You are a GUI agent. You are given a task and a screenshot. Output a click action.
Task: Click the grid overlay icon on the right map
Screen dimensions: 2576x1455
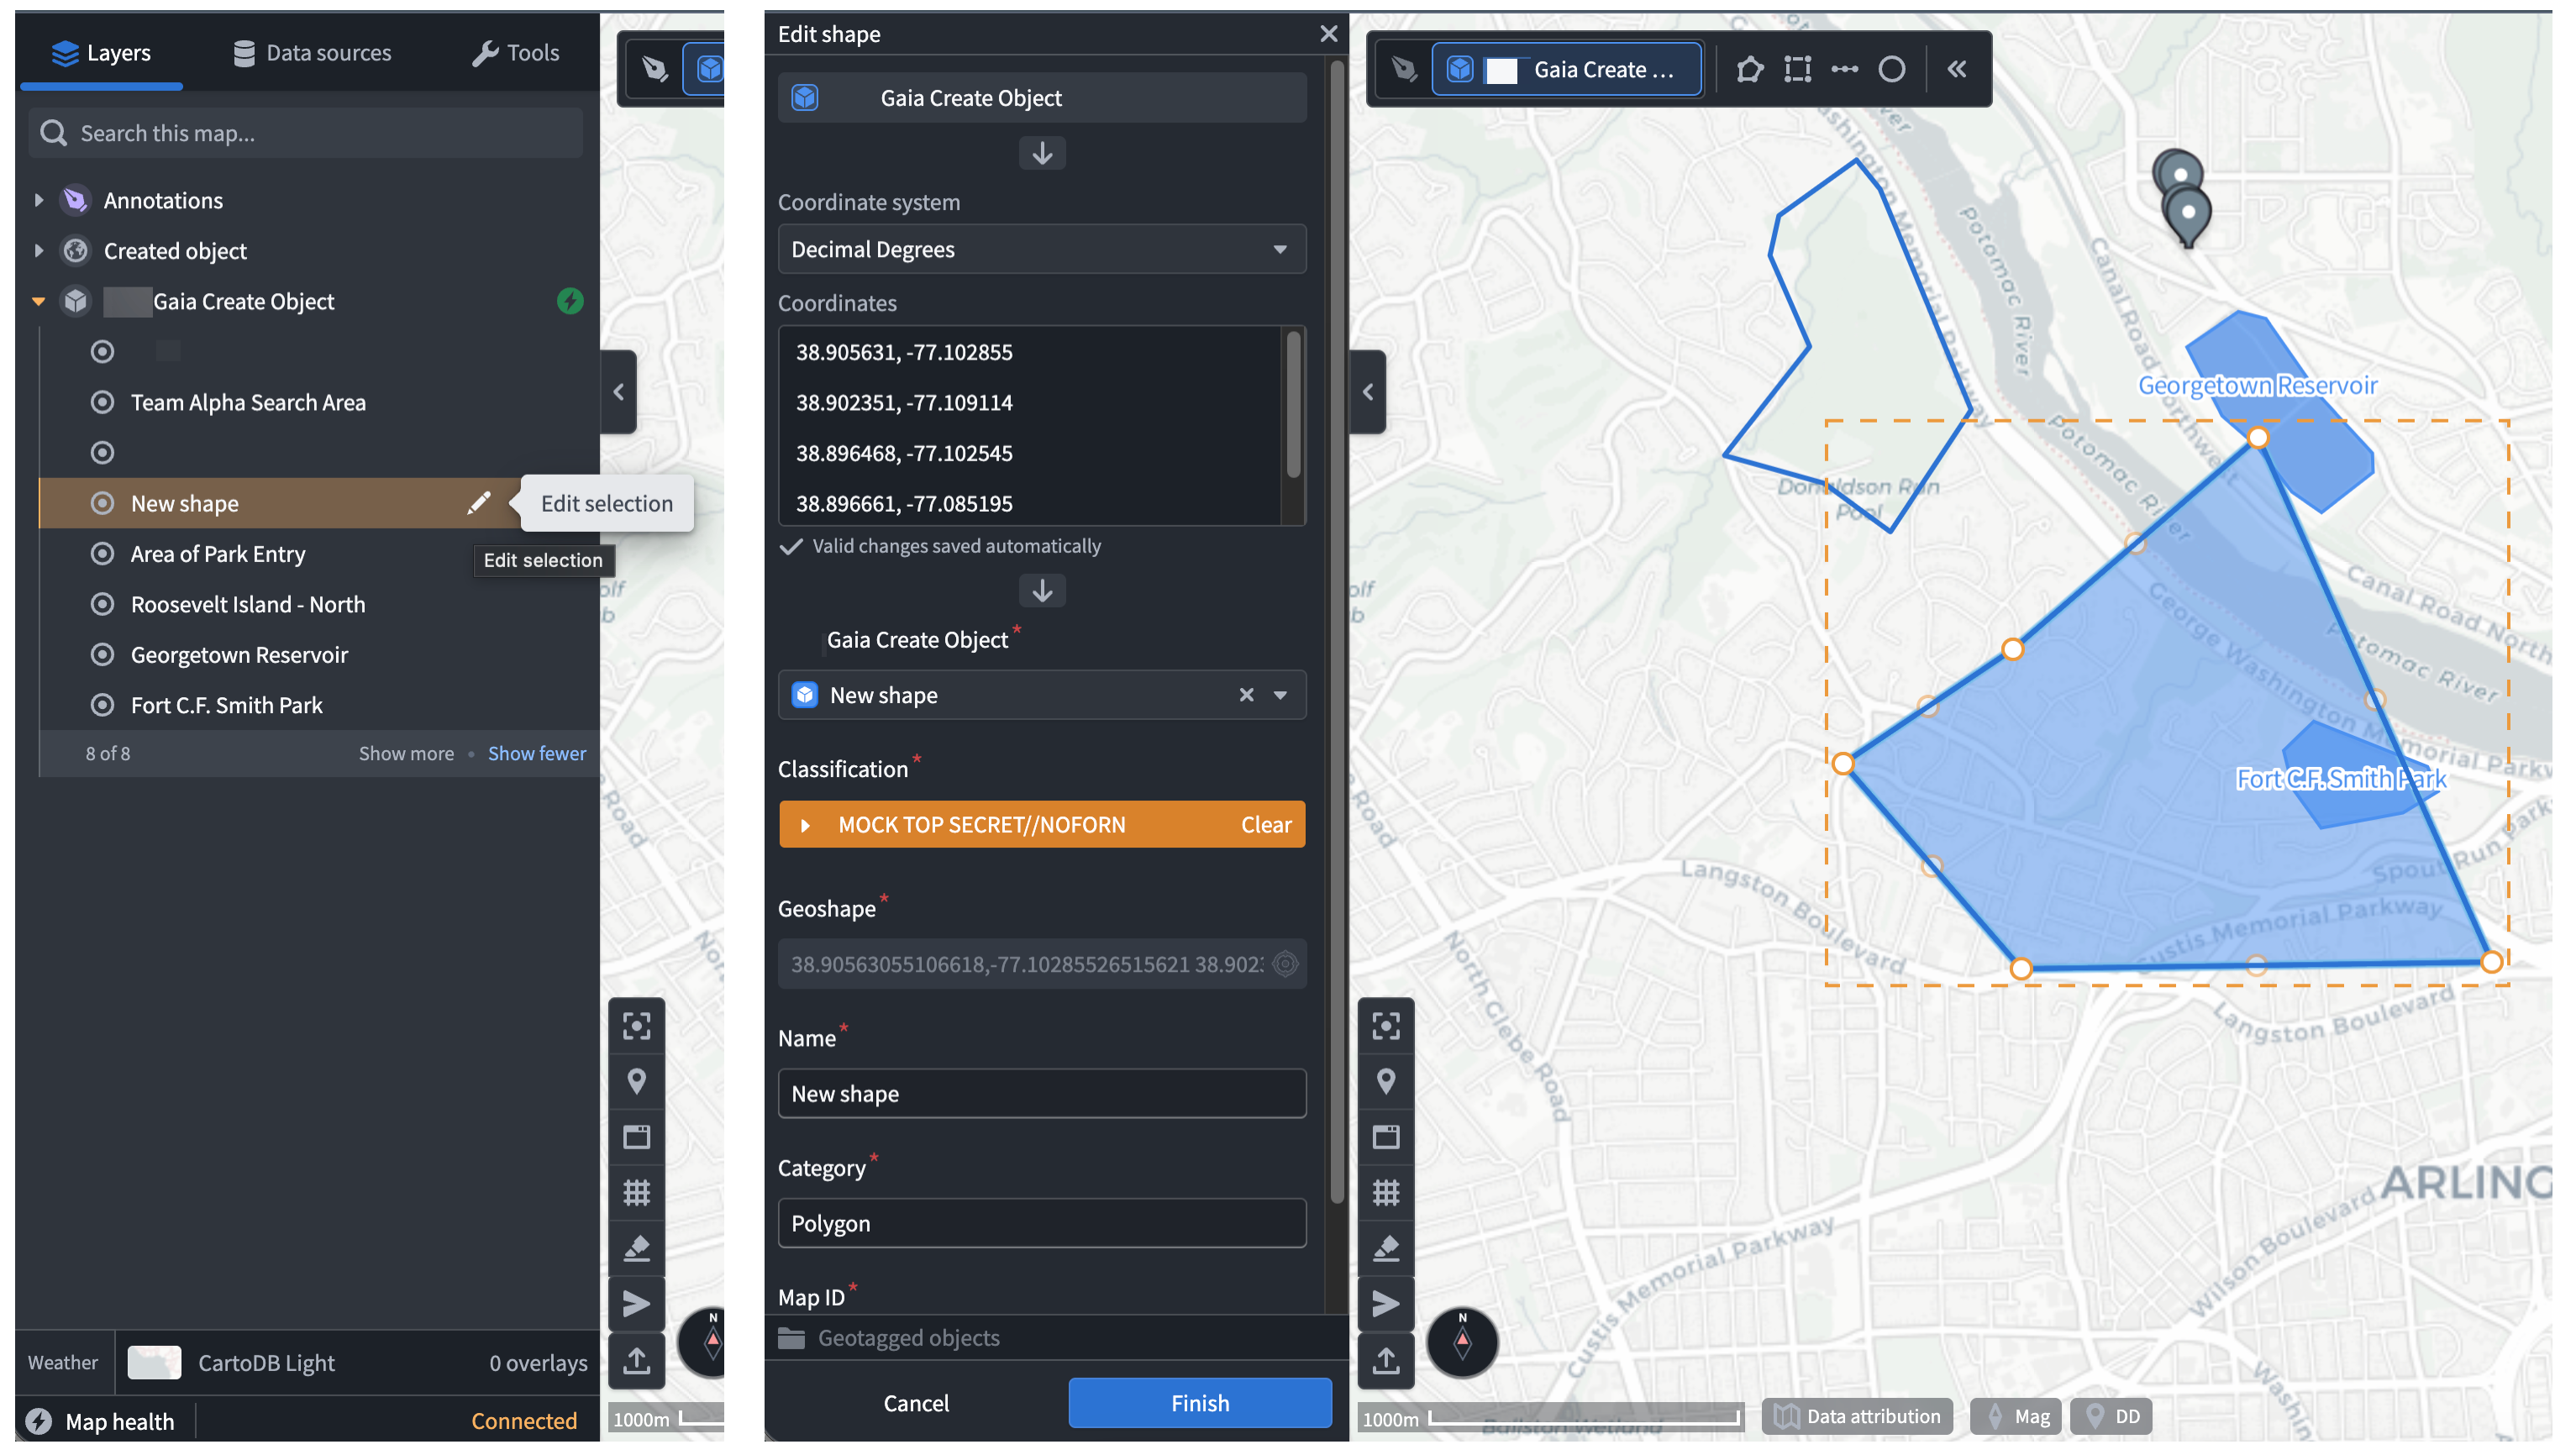[x=1385, y=1192]
